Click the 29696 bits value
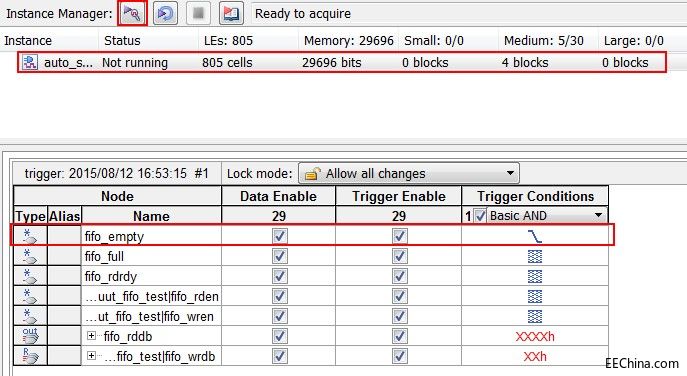This screenshot has width=687, height=376. click(x=332, y=63)
